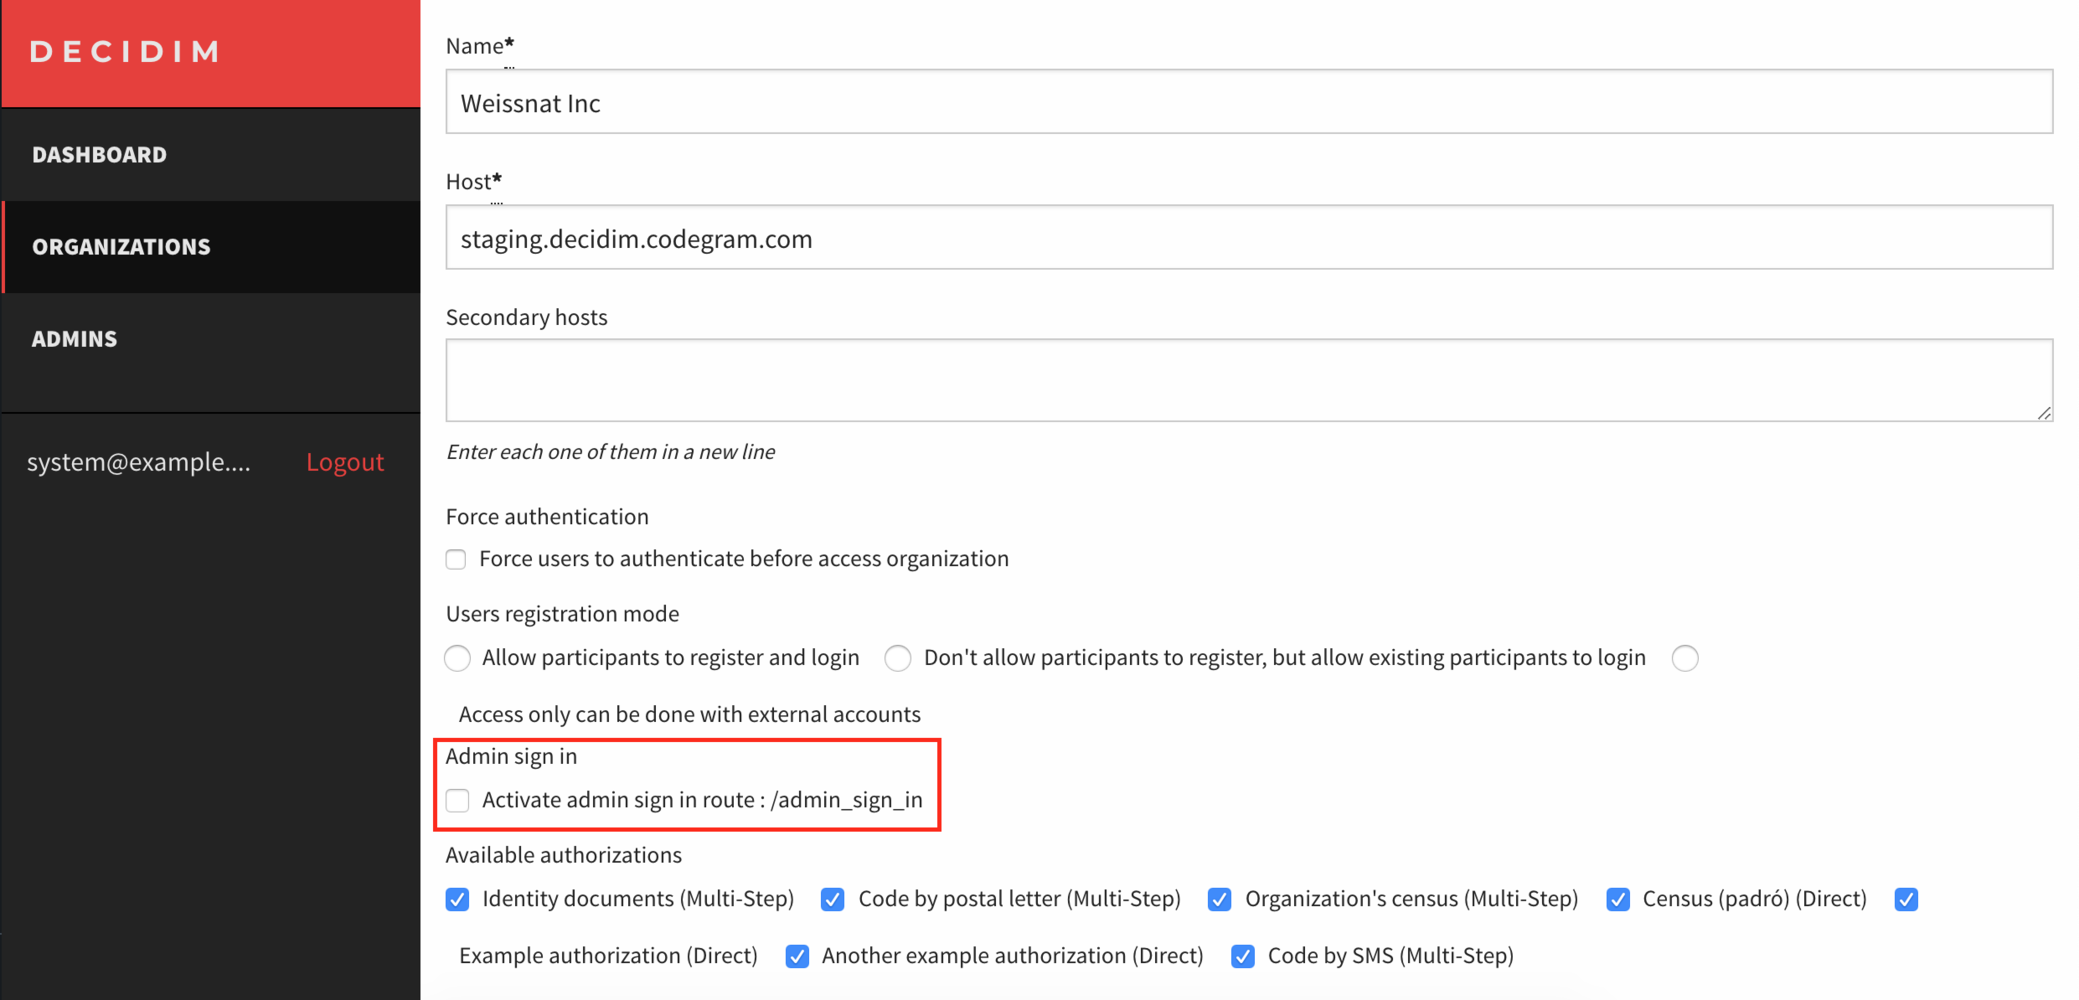Image resolution: width=2079 pixels, height=1000 pixels.
Task: Disable Census (padró) (Direct) authorization
Action: click(x=1617, y=899)
